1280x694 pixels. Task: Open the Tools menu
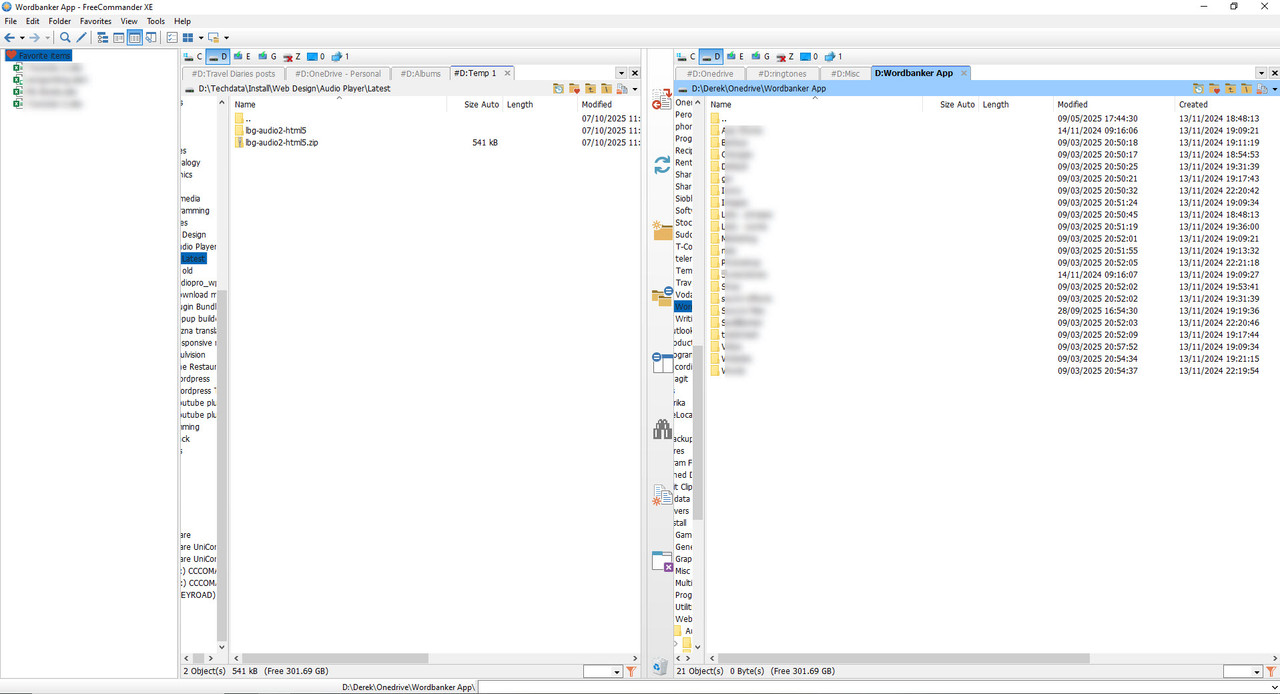tap(156, 21)
